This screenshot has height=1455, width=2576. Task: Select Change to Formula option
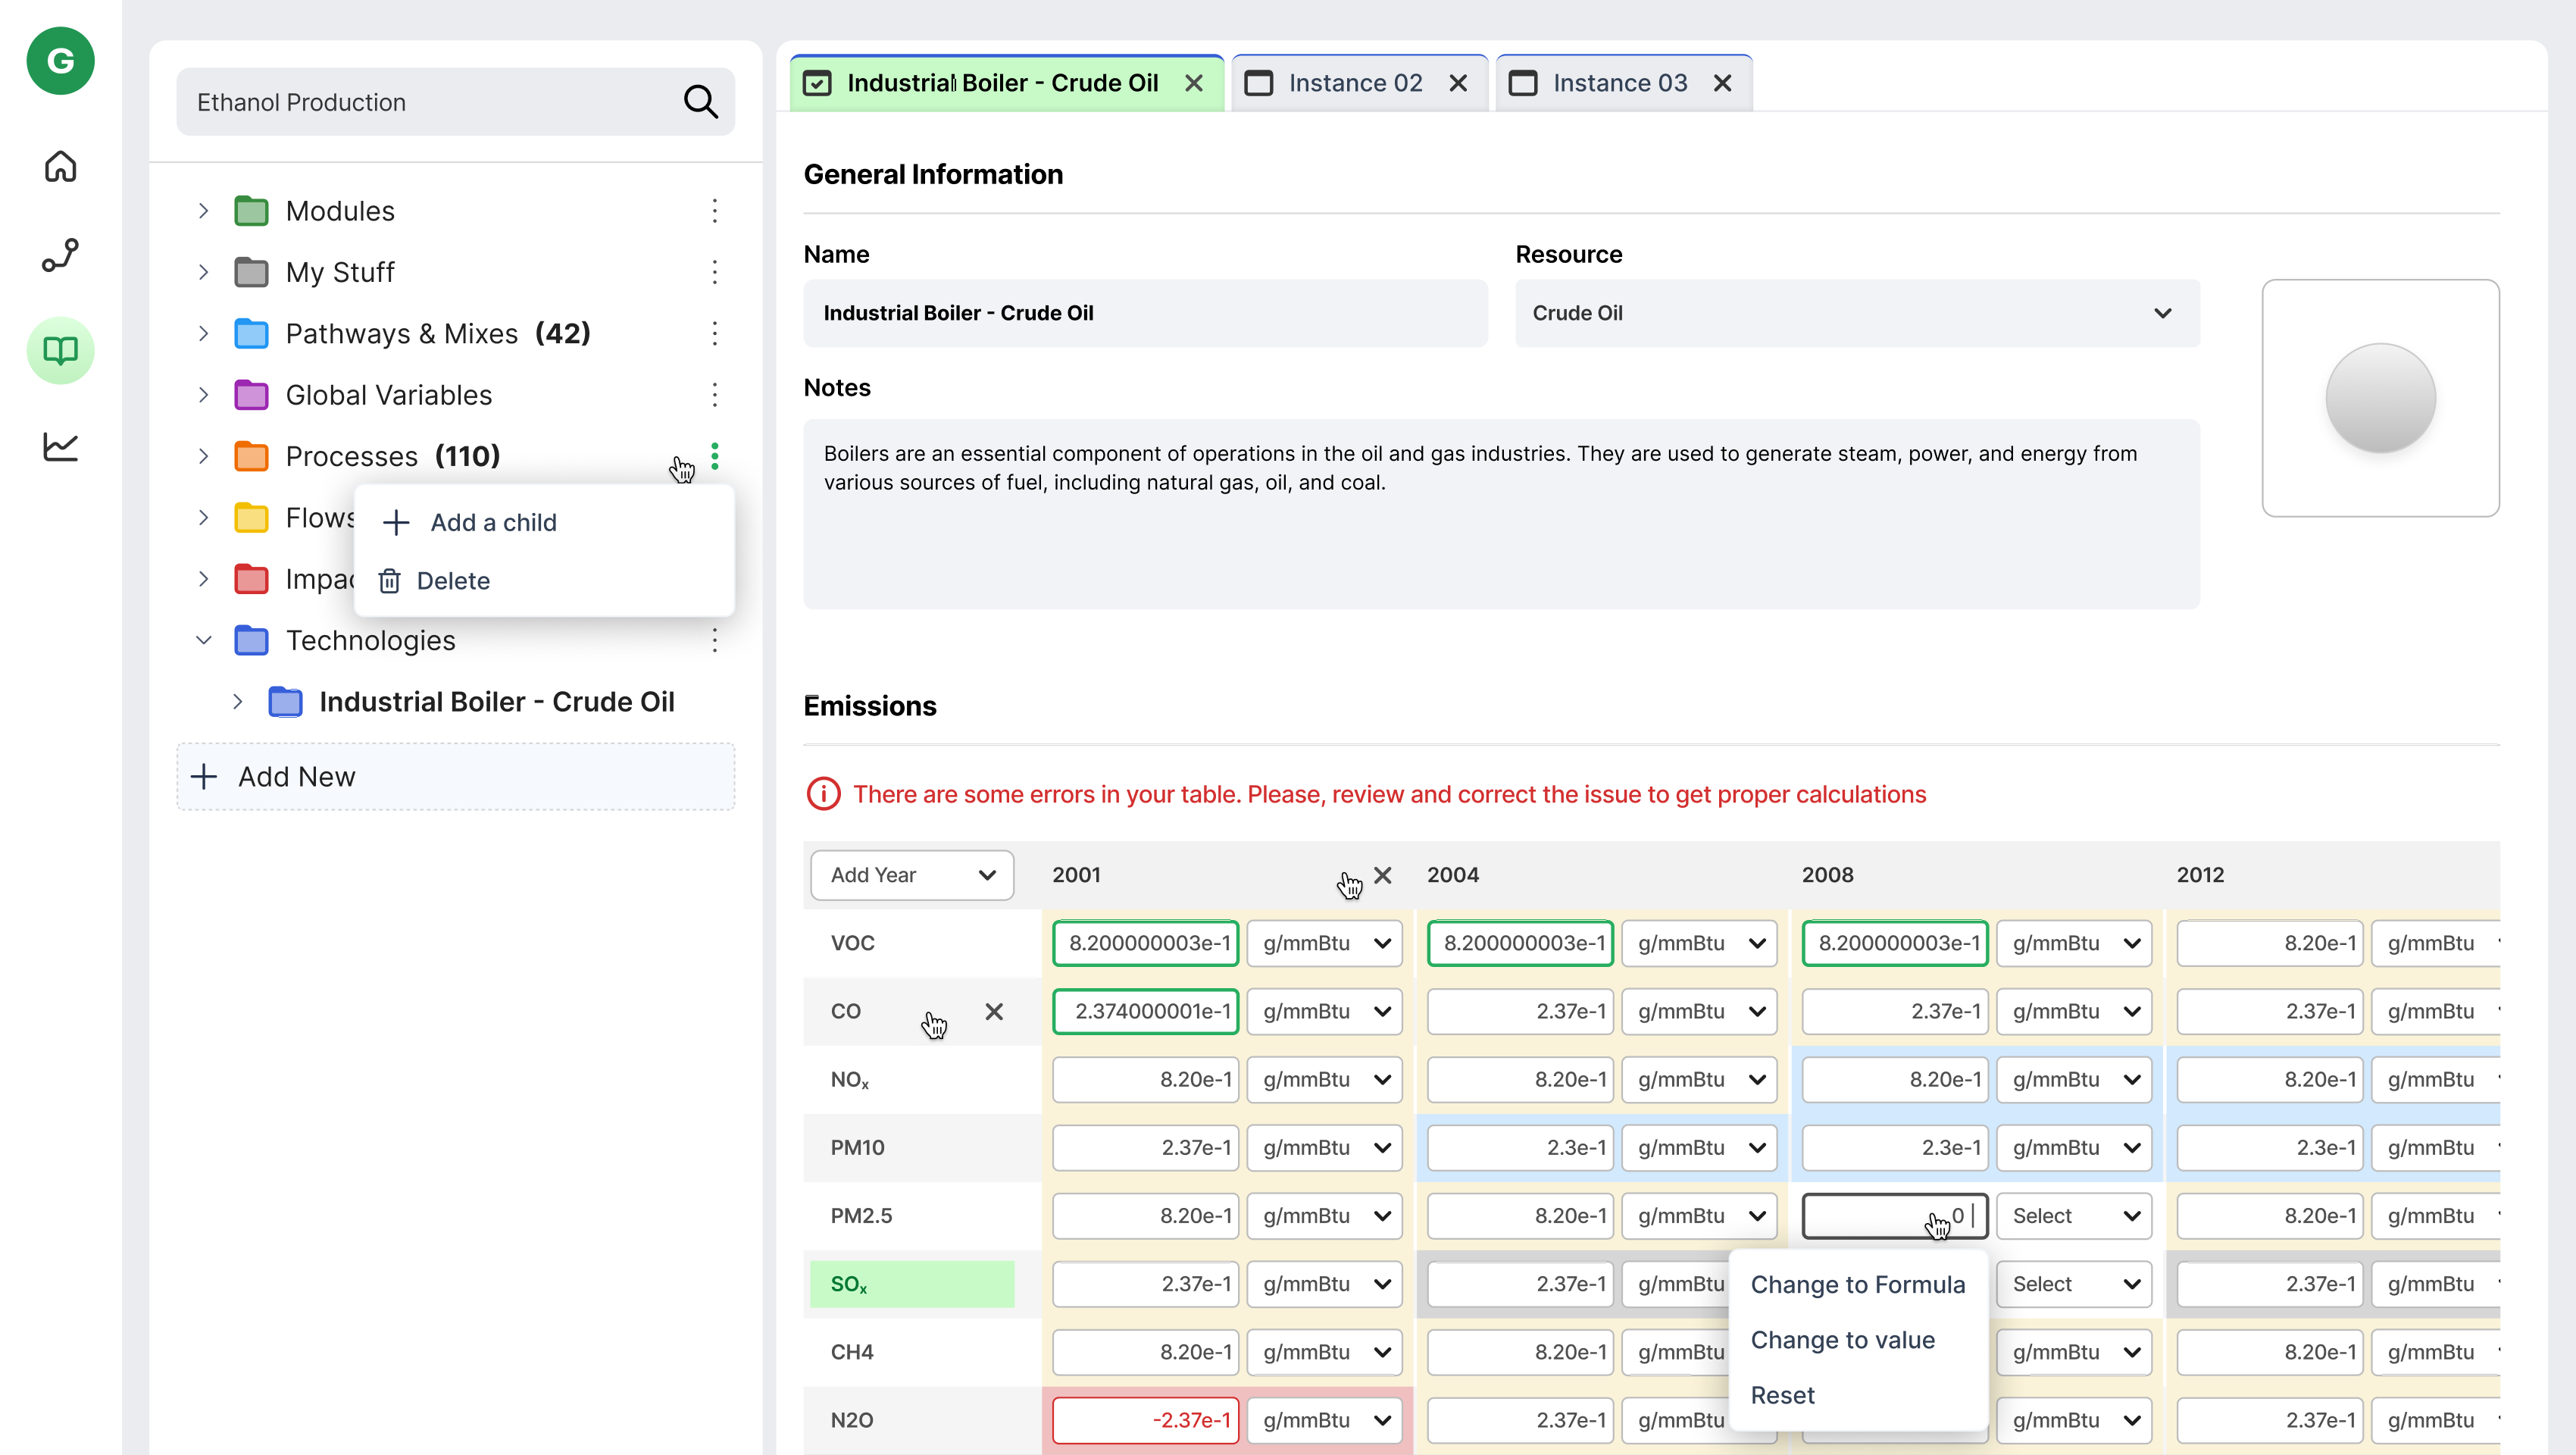(1858, 1284)
